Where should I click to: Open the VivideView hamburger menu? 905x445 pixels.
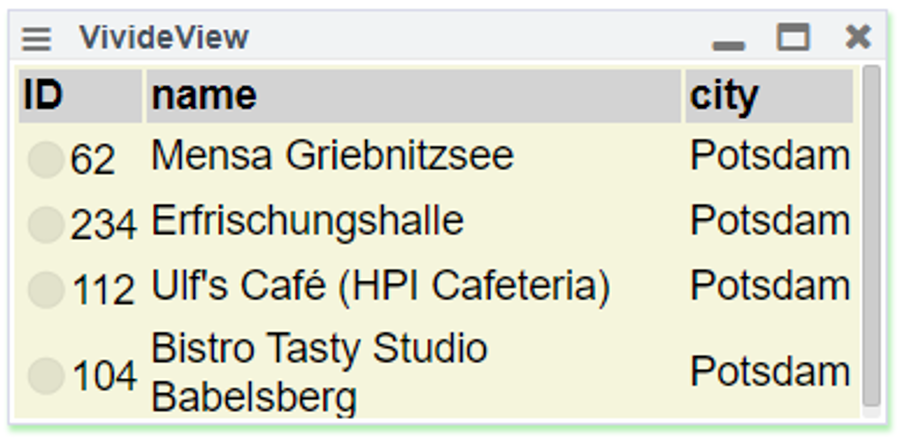pos(36,39)
